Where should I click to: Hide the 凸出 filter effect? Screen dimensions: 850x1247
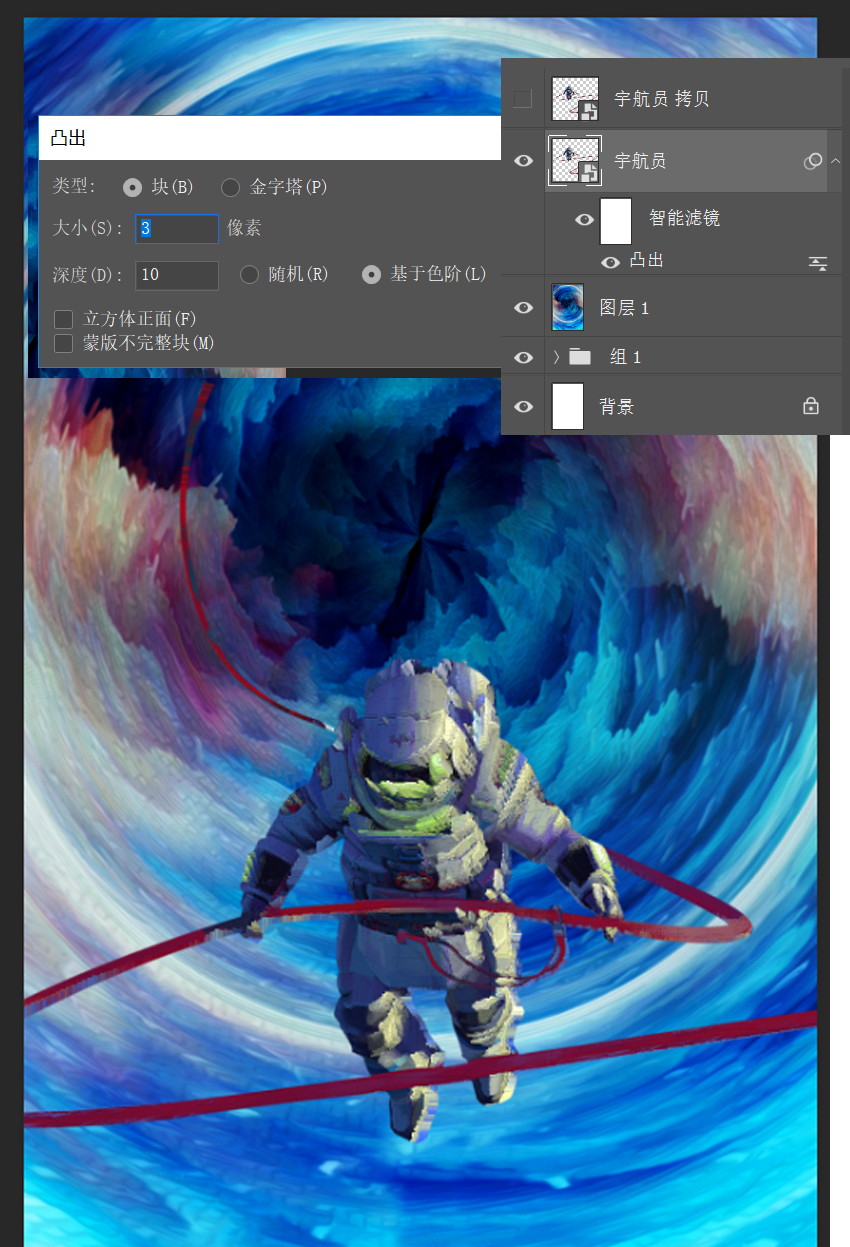610,262
